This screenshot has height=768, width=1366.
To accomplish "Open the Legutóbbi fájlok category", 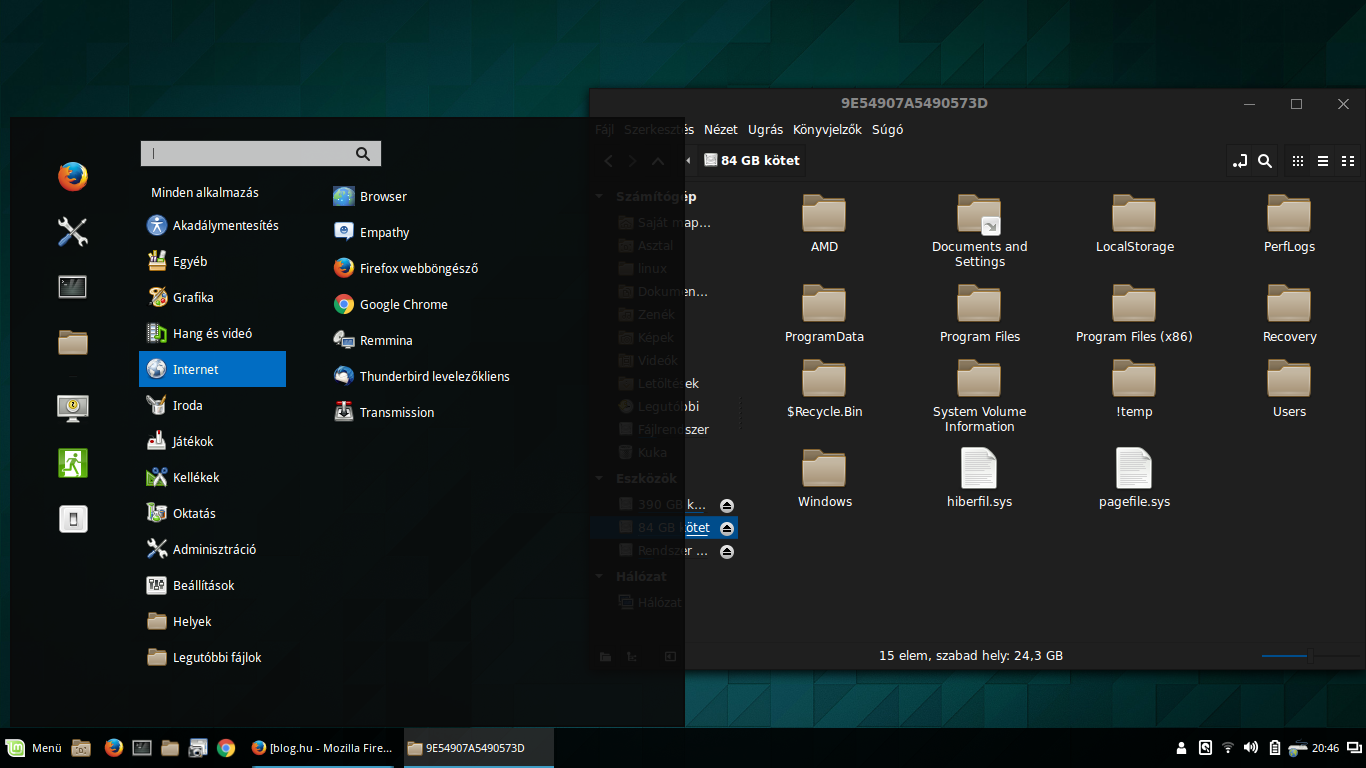I will [x=212, y=657].
